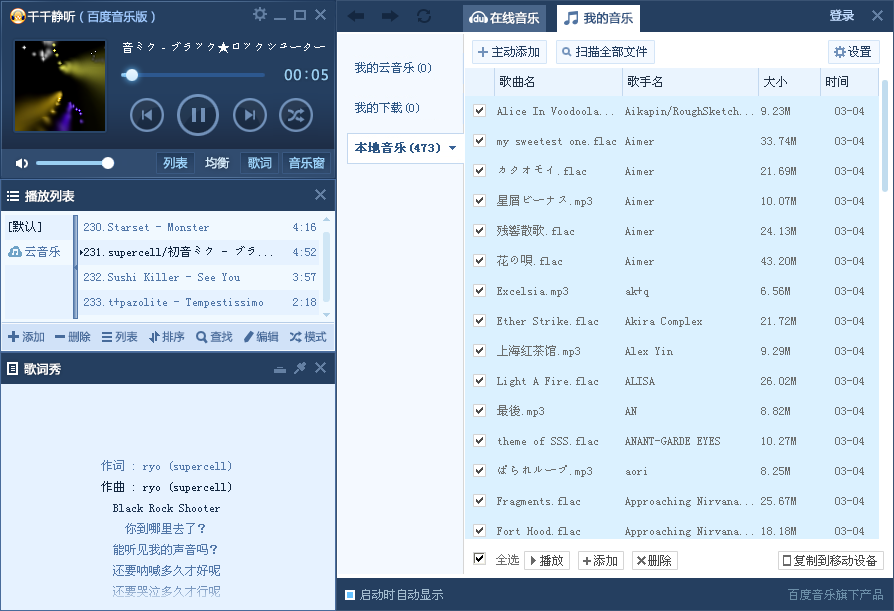Open the 排序 sort menu in playlist
894x611 pixels.
pyautogui.click(x=166, y=337)
